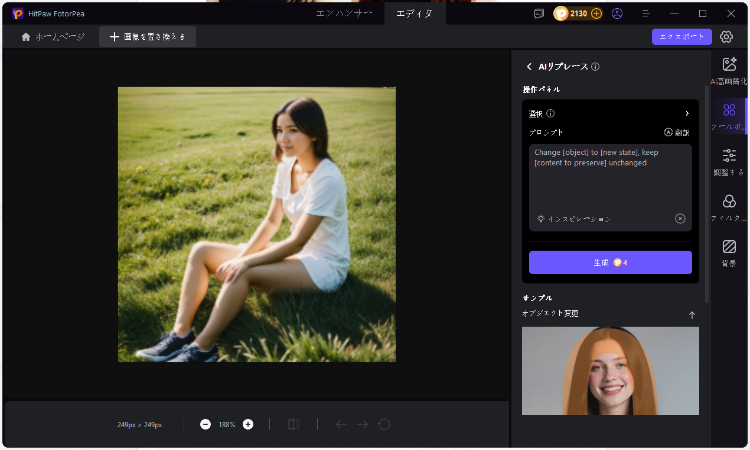Expand the selection row chevron
Viewport: 750px width, 450px height.
(x=686, y=113)
